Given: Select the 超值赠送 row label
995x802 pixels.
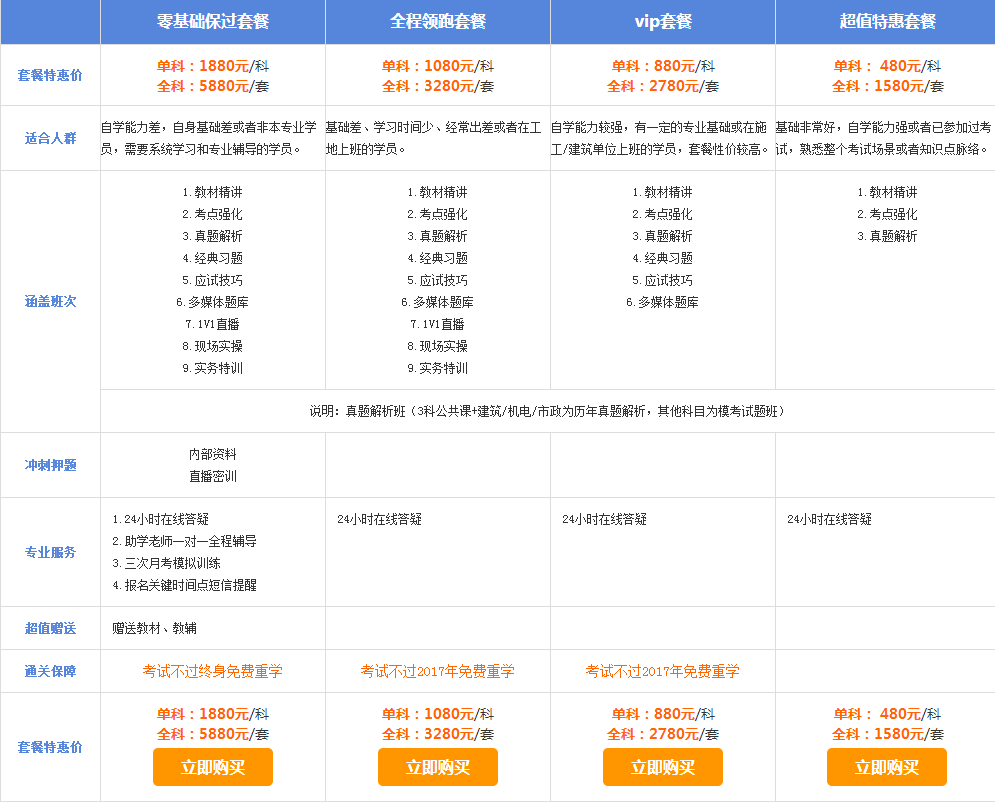Looking at the screenshot, I should coord(50,628).
